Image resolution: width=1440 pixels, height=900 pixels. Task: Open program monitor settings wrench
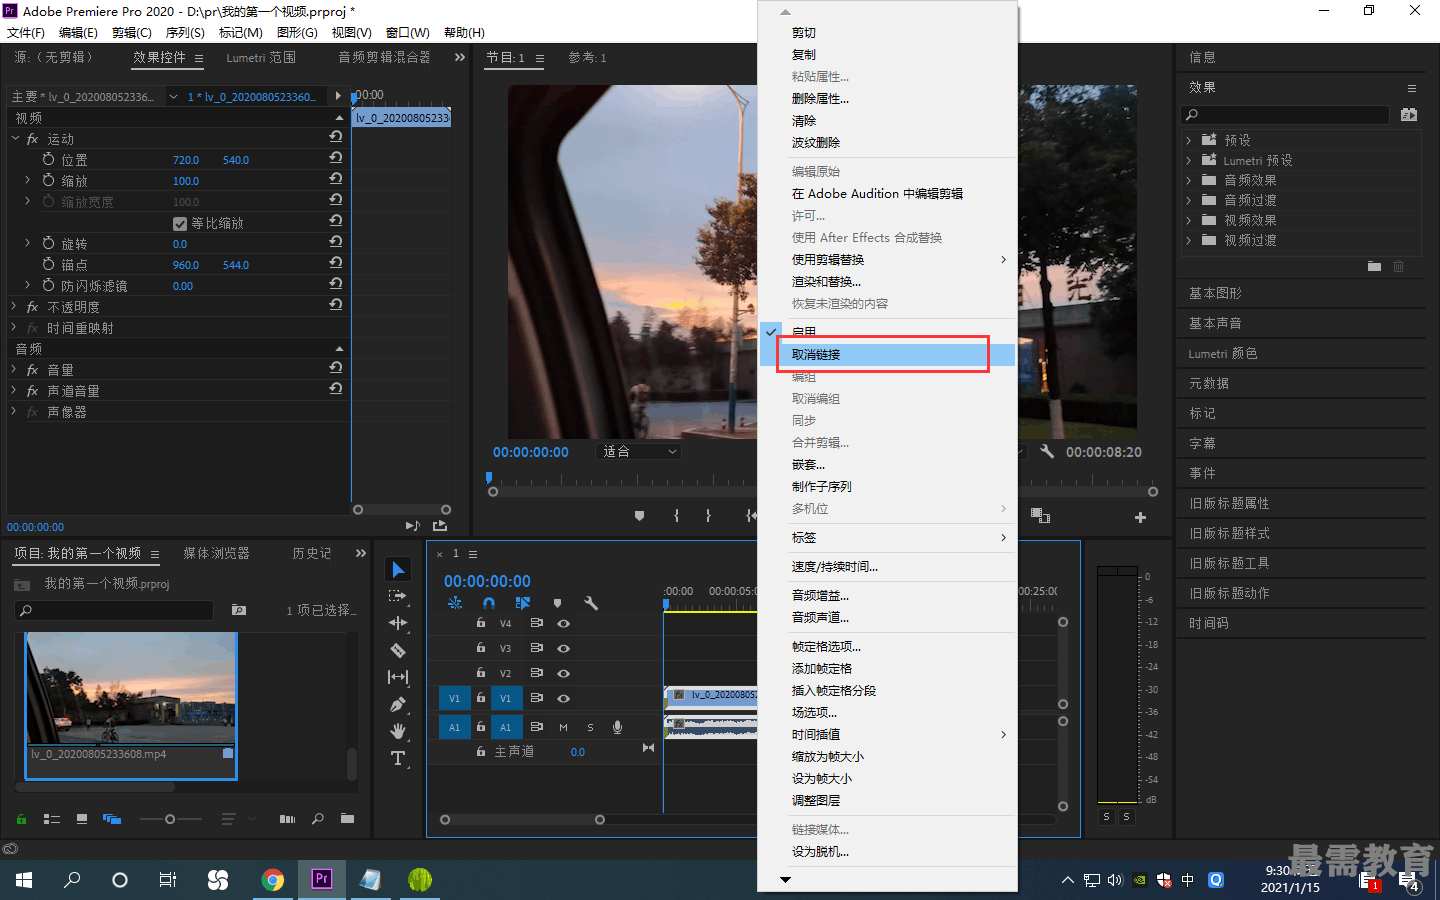click(1047, 451)
